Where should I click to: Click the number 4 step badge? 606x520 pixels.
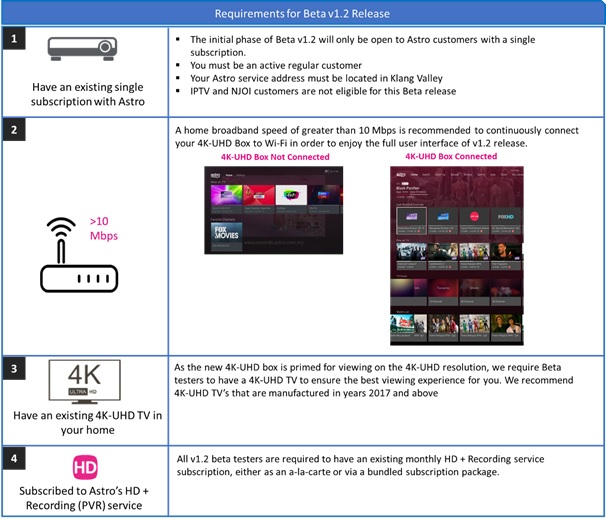(x=13, y=458)
